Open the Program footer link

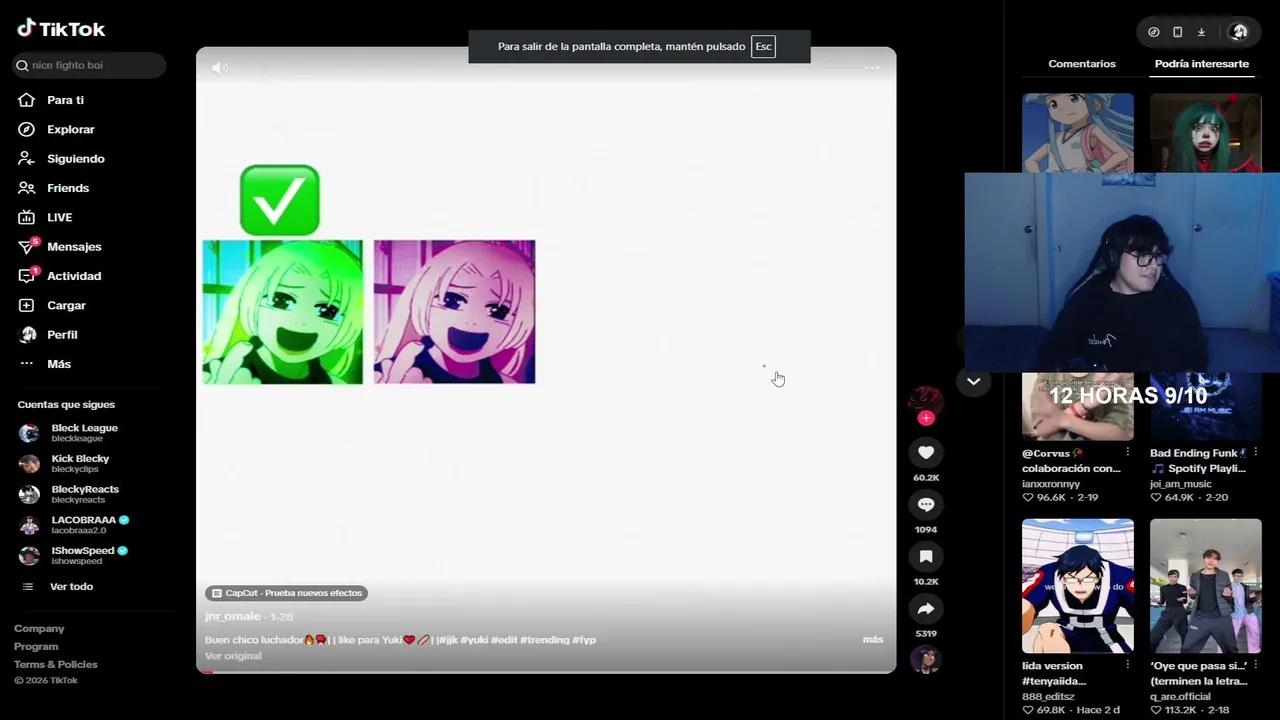click(36, 646)
